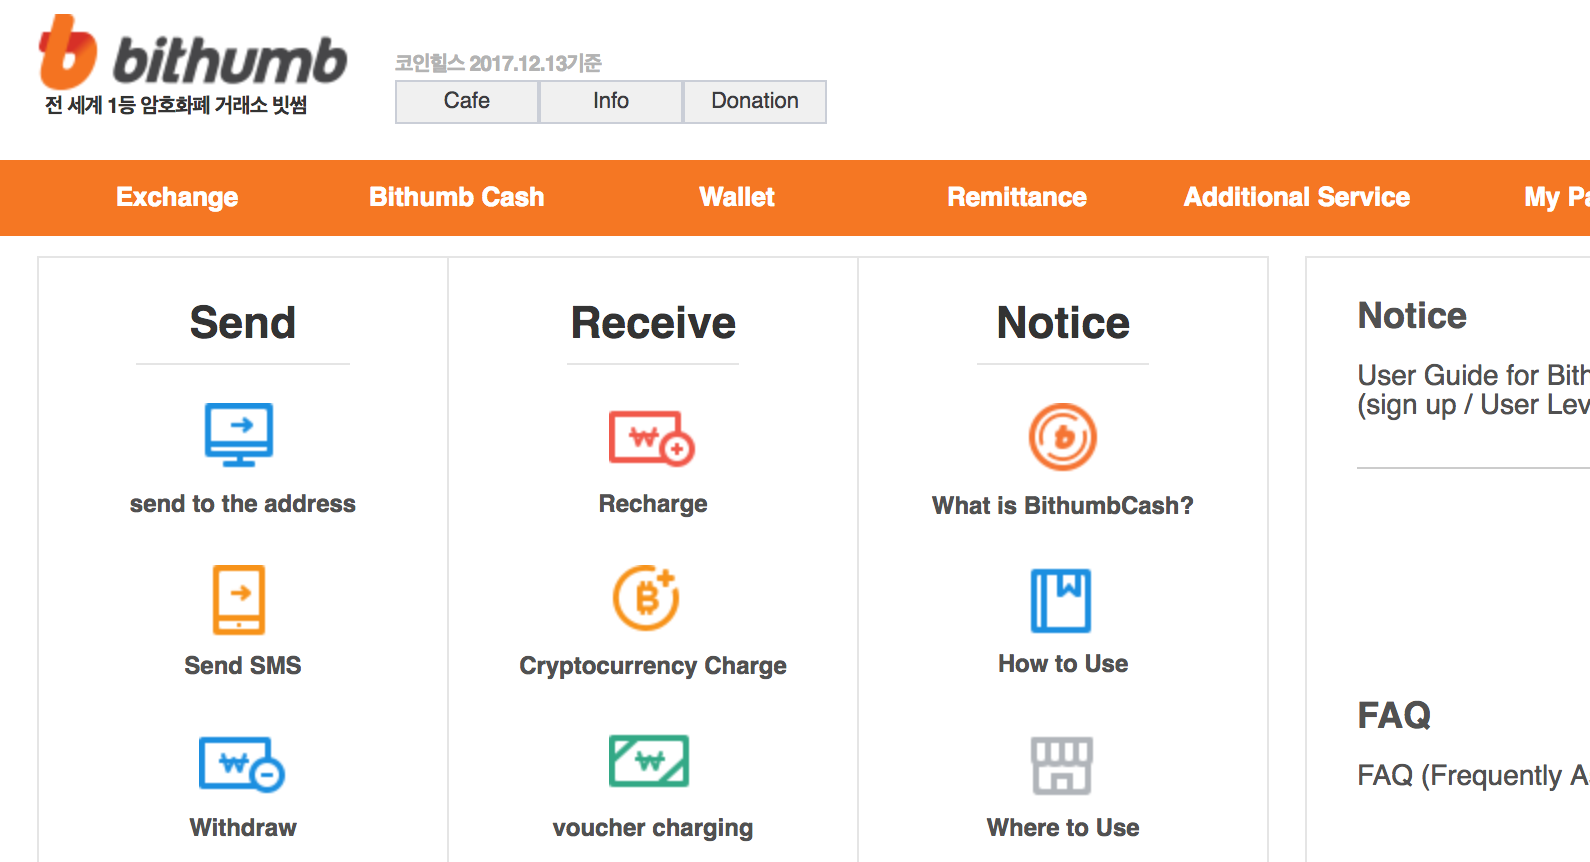The image size is (1590, 862).
Task: Click the Receive column heading
Action: click(653, 323)
